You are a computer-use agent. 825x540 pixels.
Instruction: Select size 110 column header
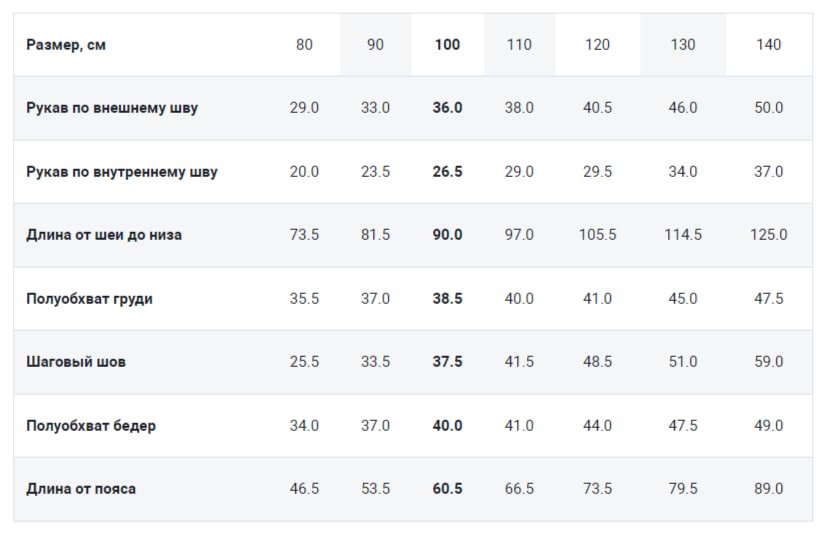click(519, 45)
